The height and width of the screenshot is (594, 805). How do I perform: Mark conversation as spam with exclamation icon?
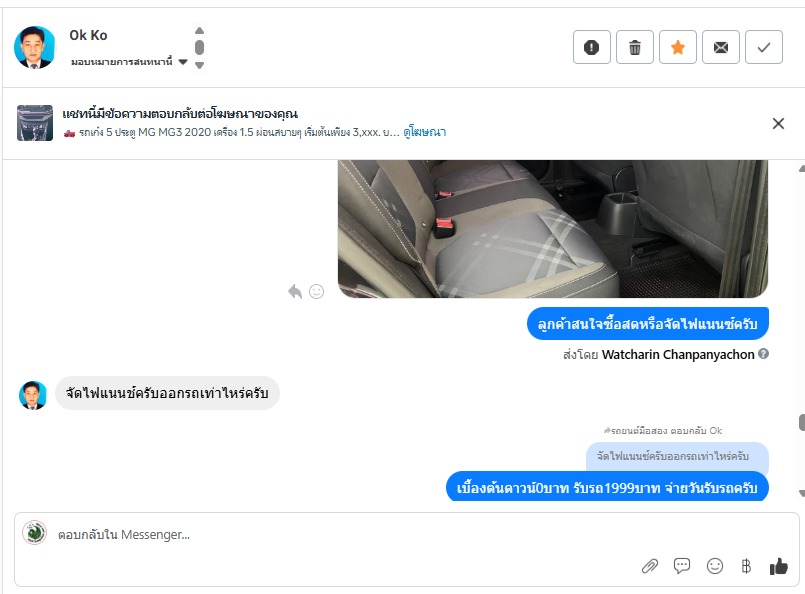591,47
